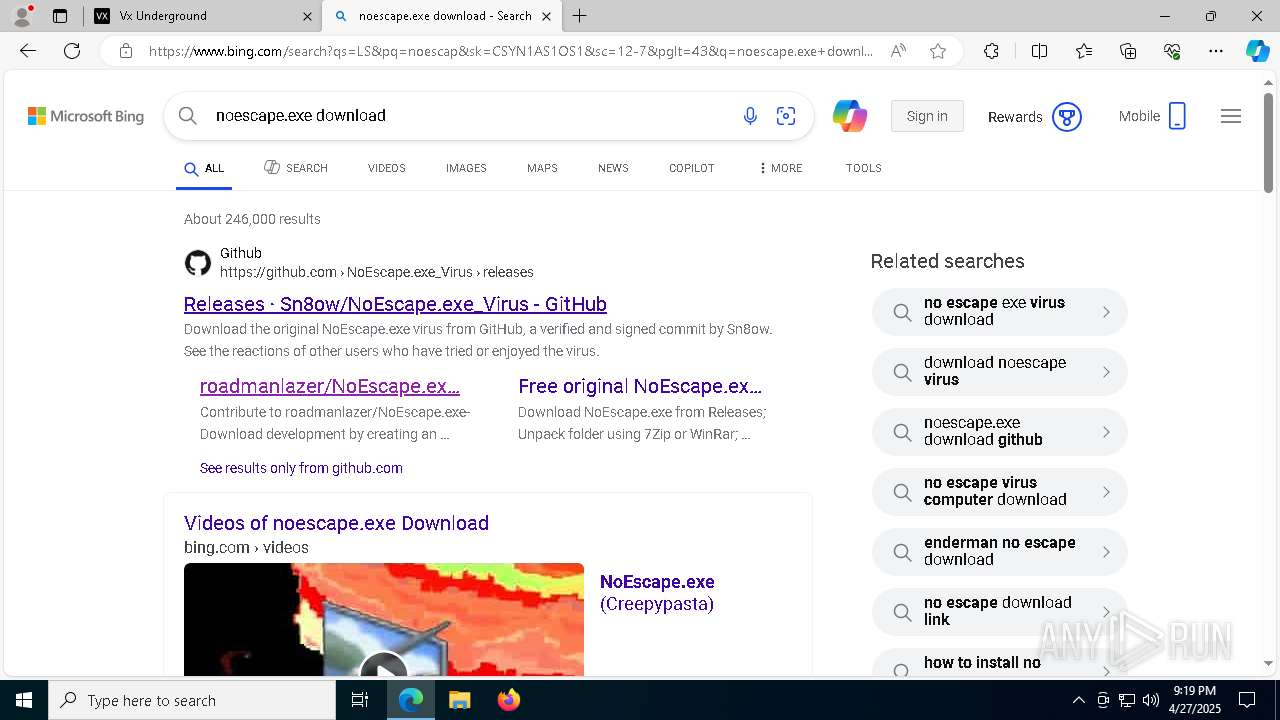Switch to the MAPS tab
Screen dimensions: 1280x720
coord(542,168)
